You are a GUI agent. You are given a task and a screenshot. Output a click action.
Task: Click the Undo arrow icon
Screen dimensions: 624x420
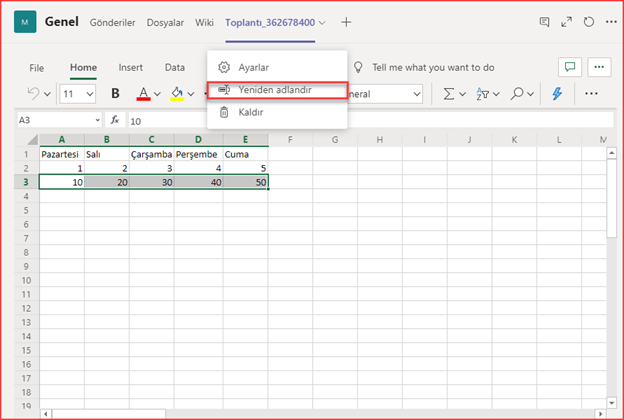click(33, 94)
